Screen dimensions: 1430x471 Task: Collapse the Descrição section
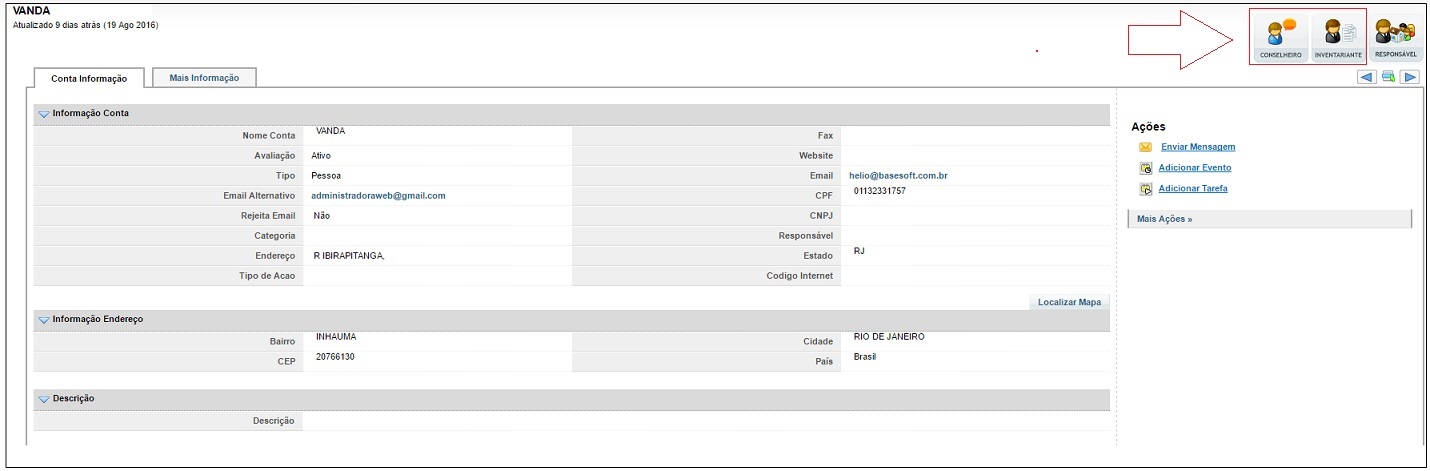44,399
